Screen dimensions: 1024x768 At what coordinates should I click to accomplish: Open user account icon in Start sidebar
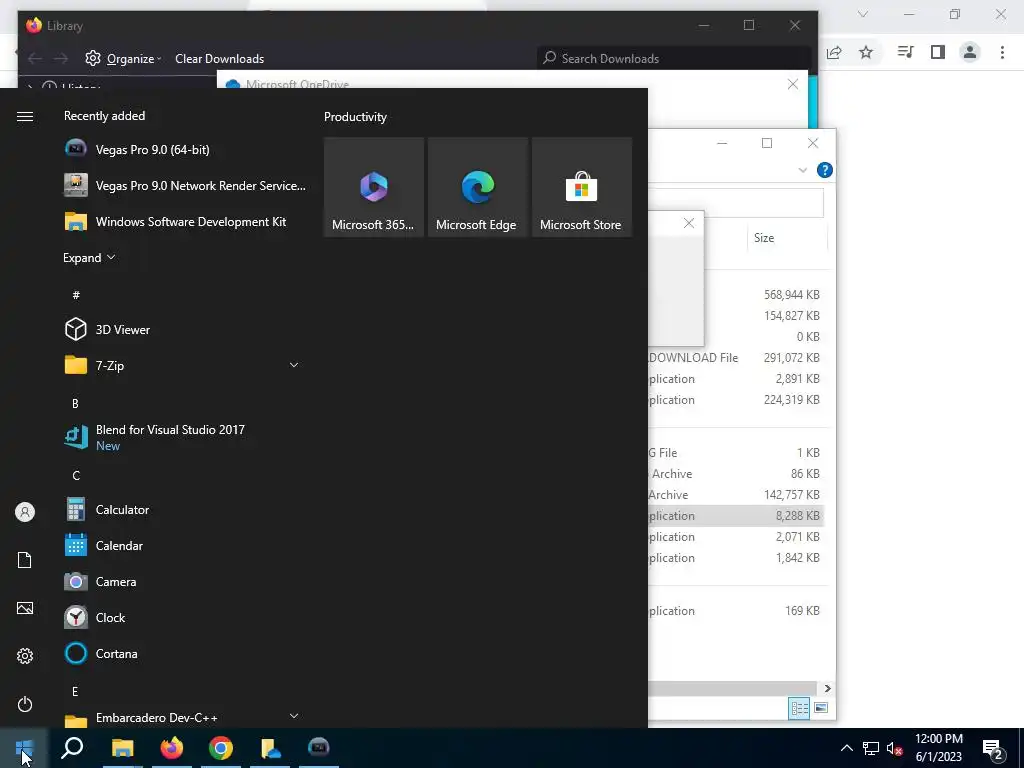point(25,512)
